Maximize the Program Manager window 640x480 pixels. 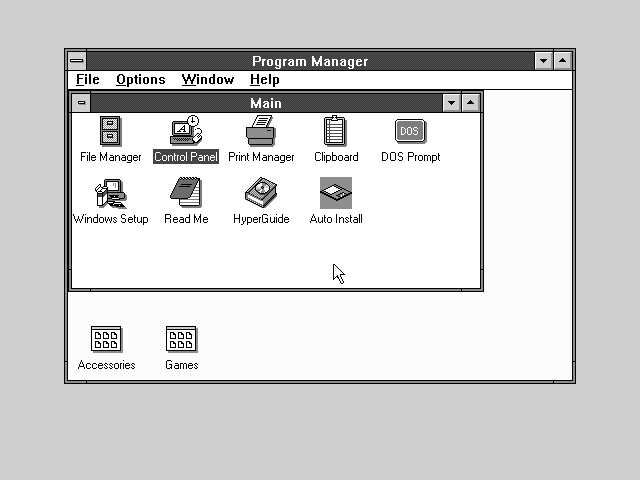[562, 61]
